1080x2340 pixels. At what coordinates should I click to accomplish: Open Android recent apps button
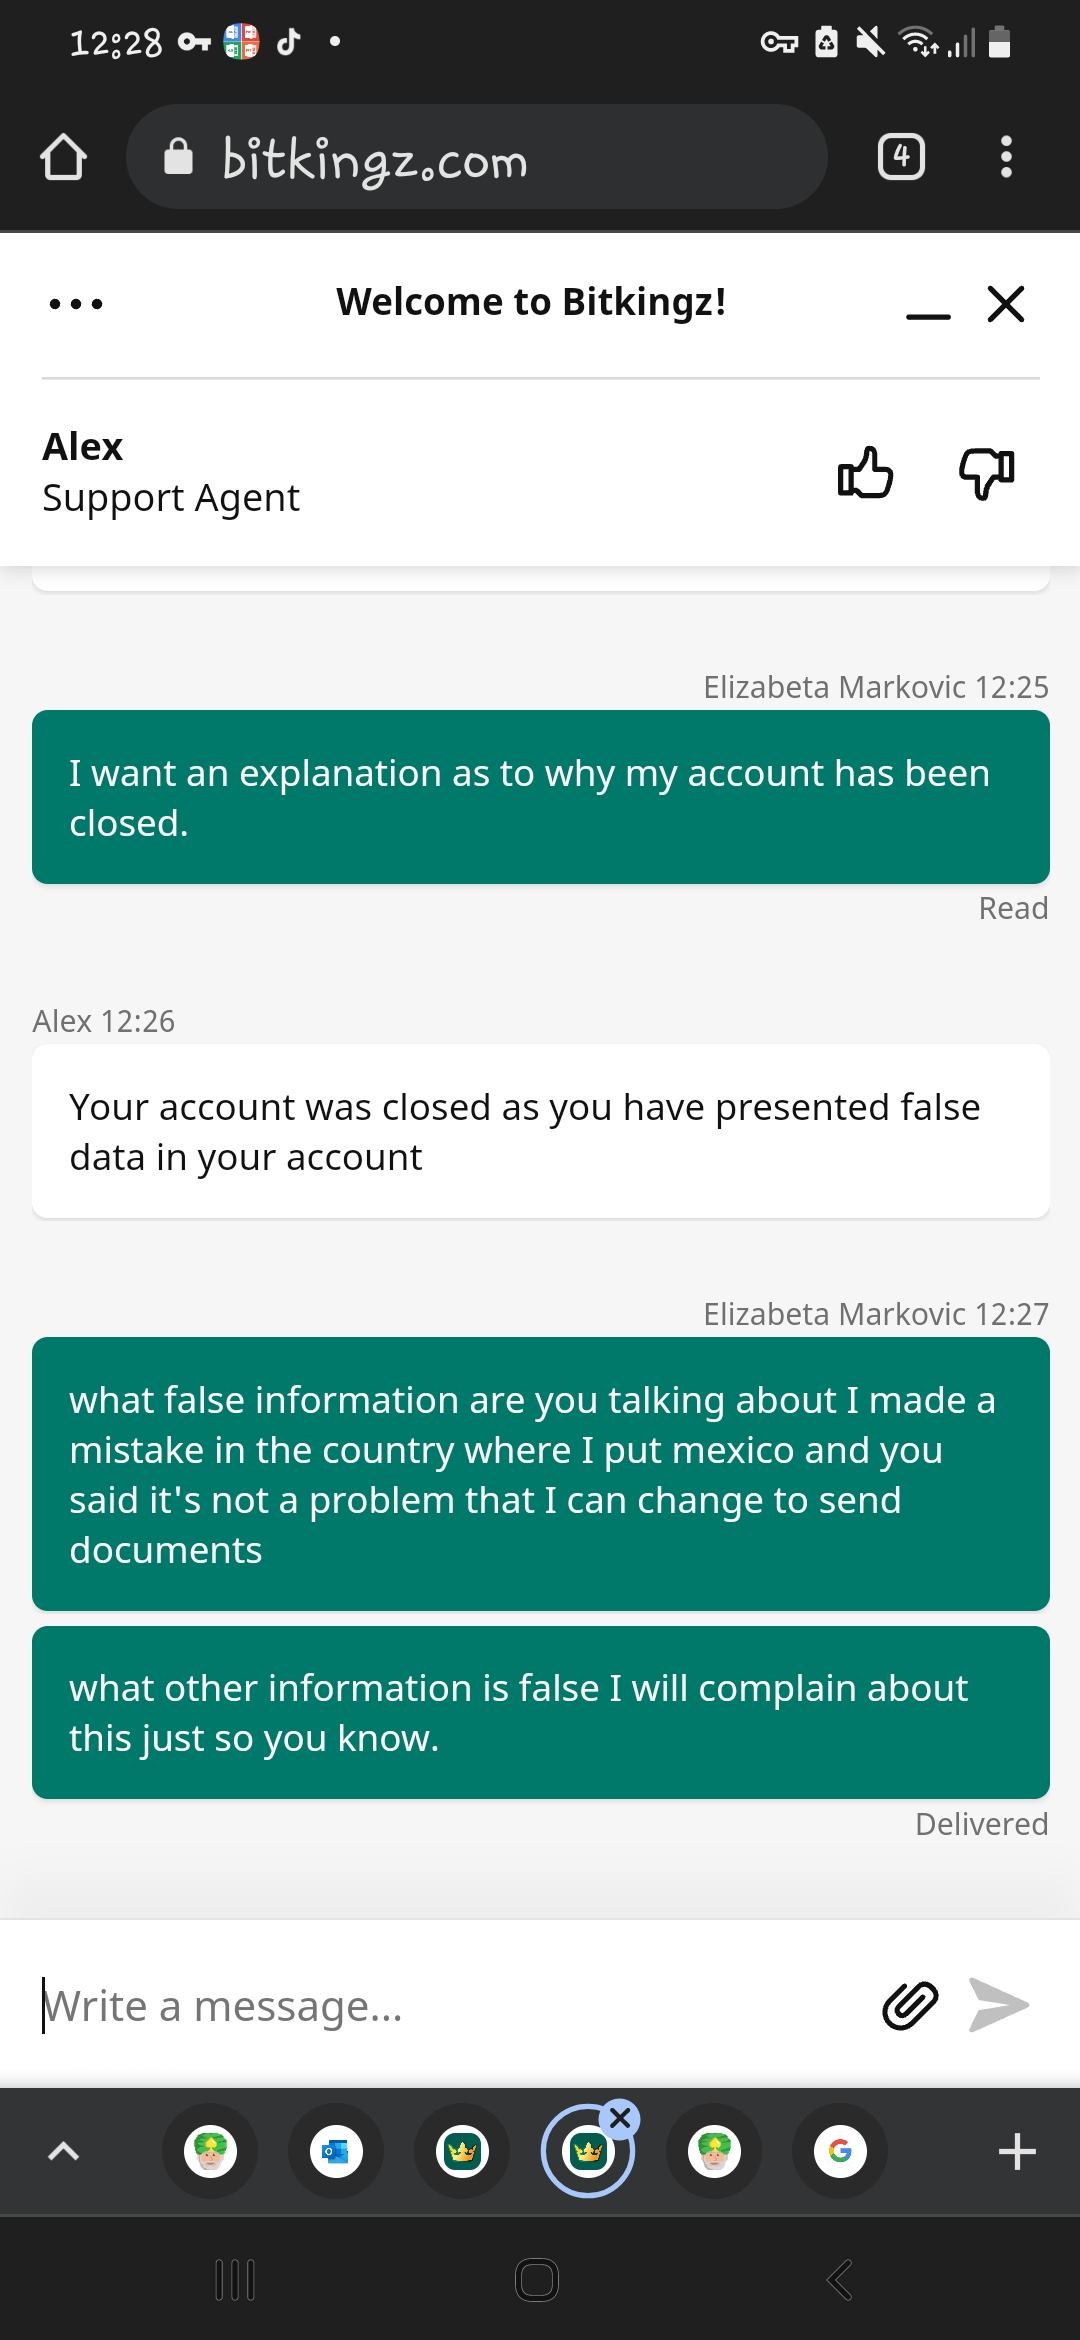click(236, 2280)
